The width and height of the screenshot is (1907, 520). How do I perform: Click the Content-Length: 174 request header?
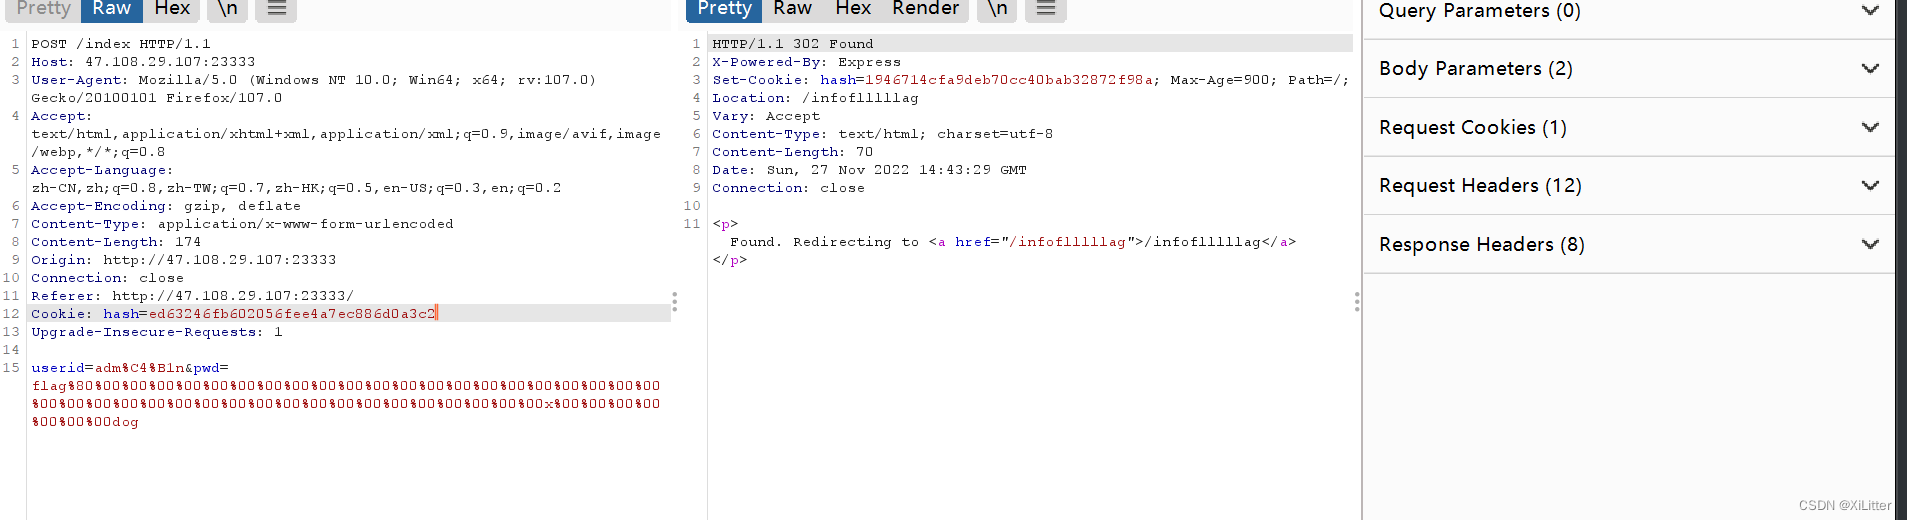coord(116,242)
